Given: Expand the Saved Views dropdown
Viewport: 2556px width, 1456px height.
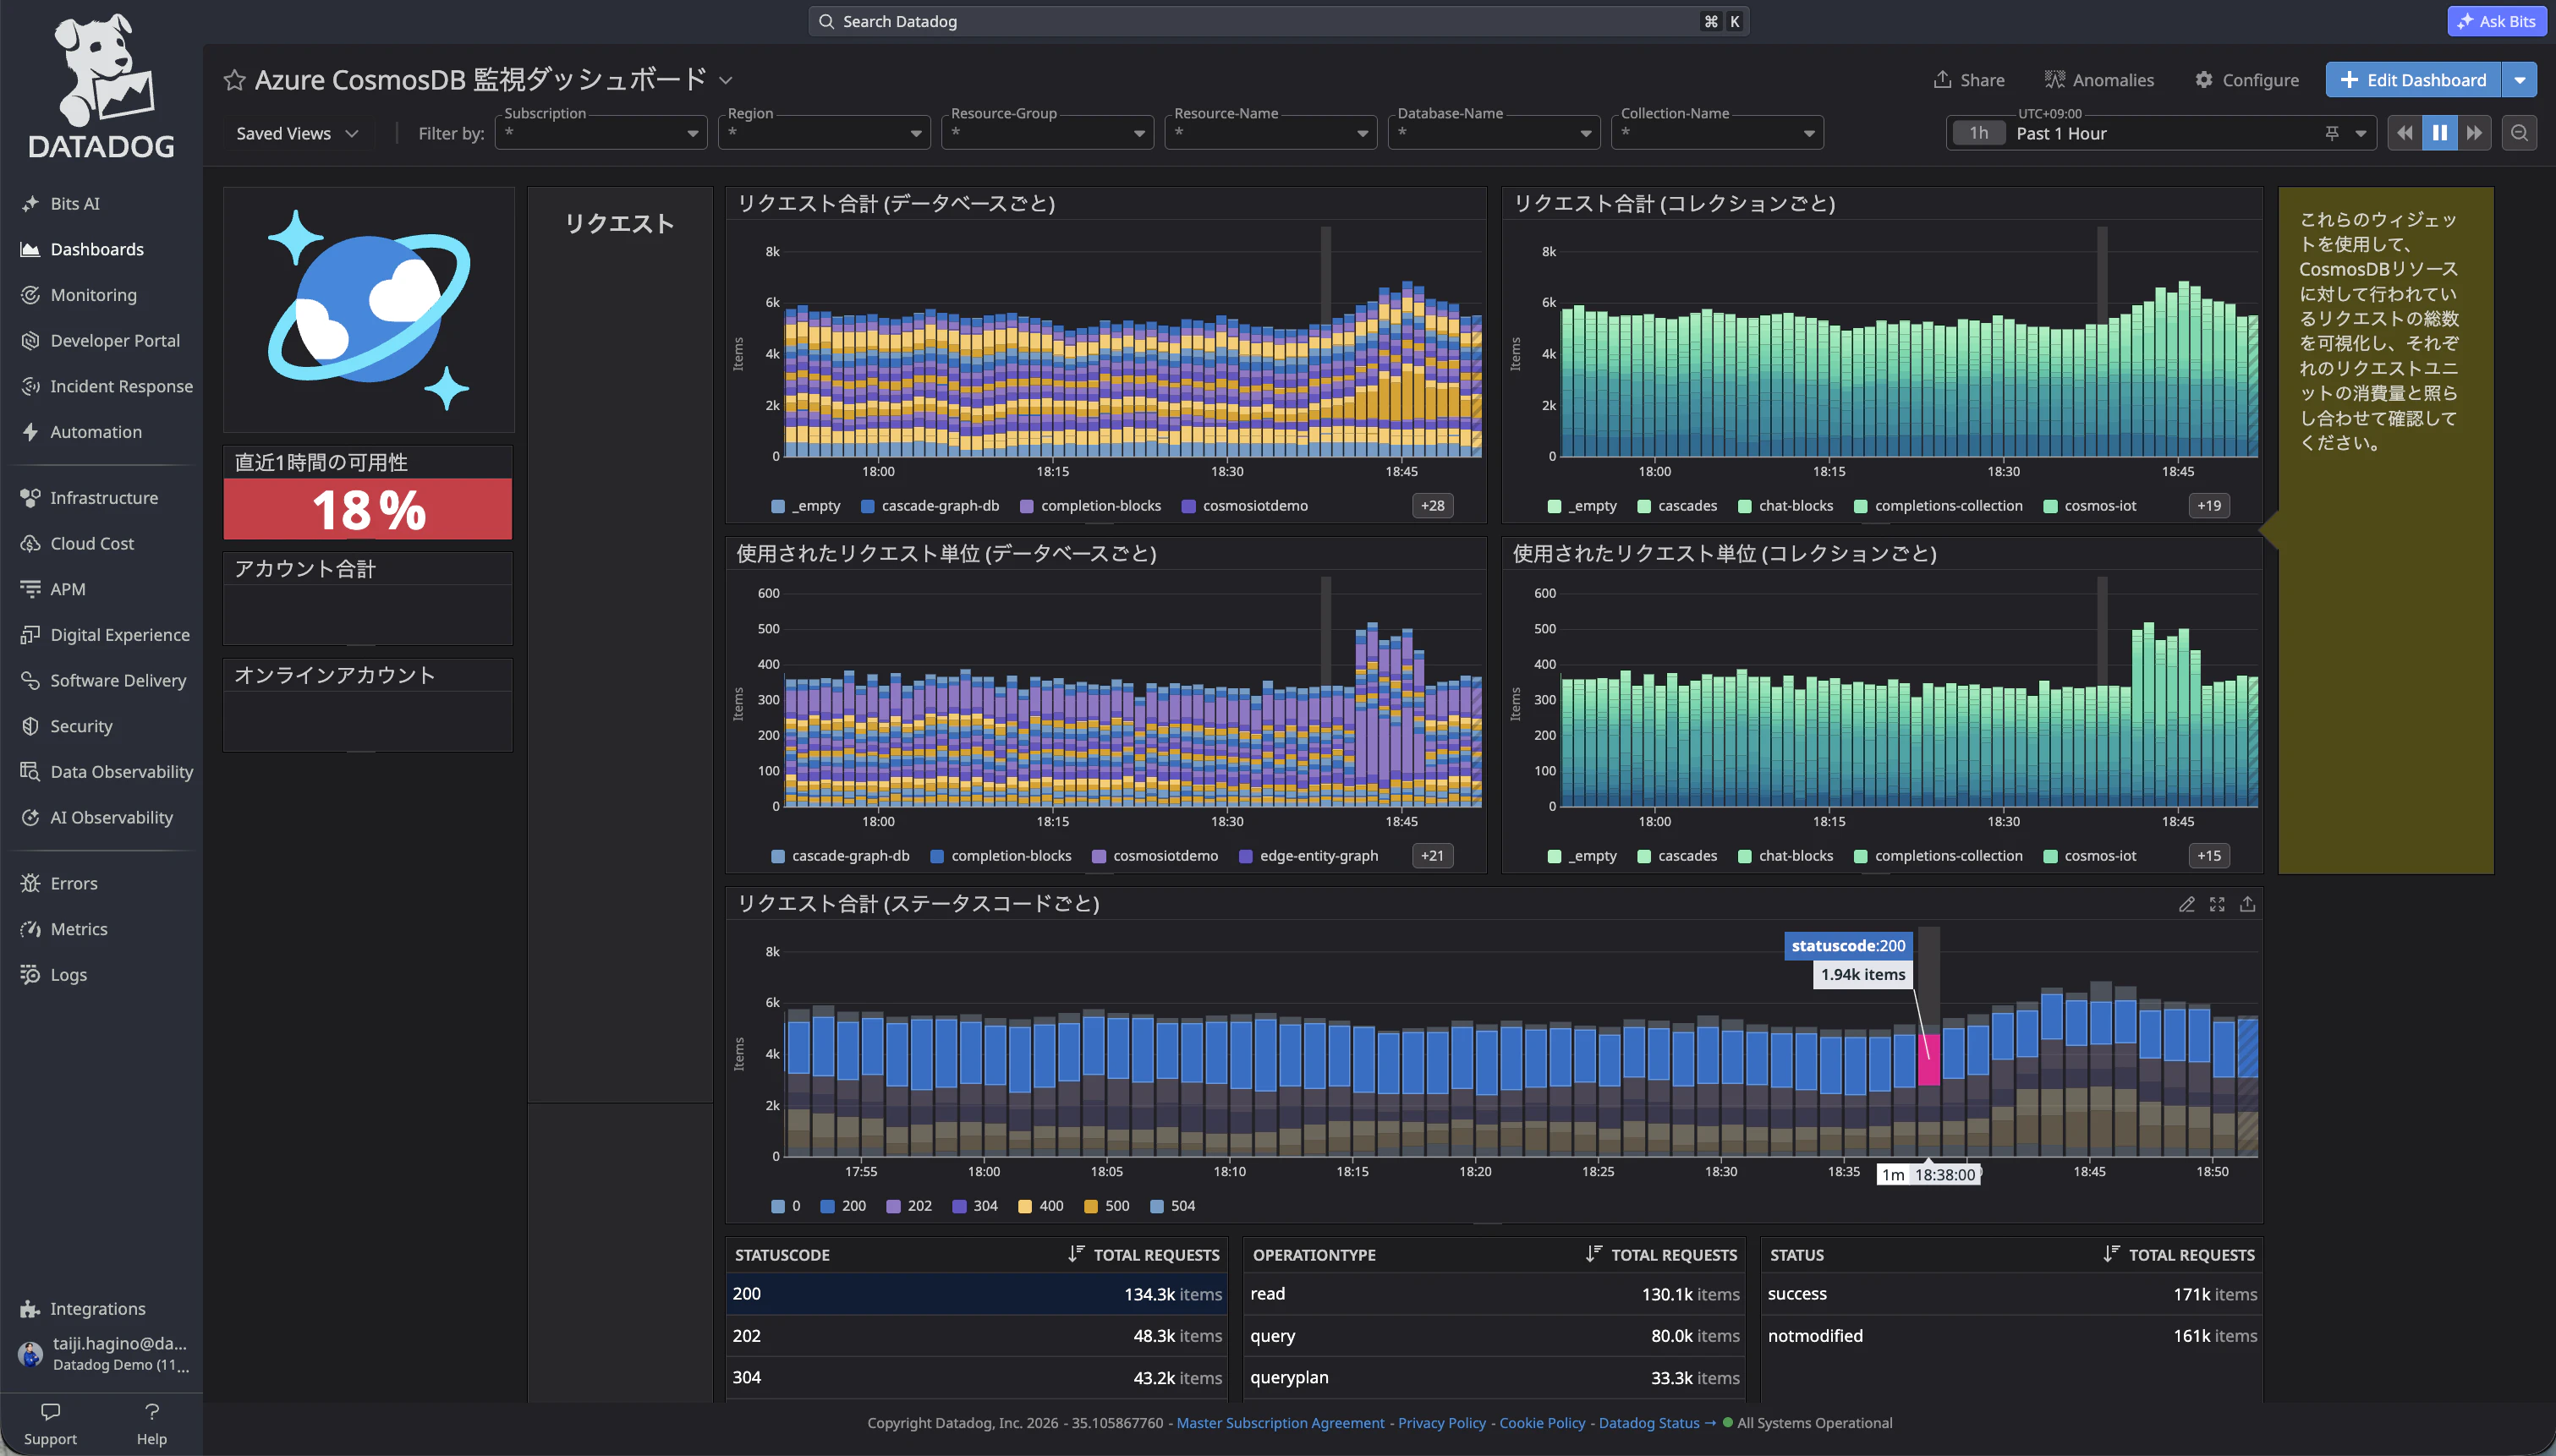Looking at the screenshot, I should click(297, 134).
